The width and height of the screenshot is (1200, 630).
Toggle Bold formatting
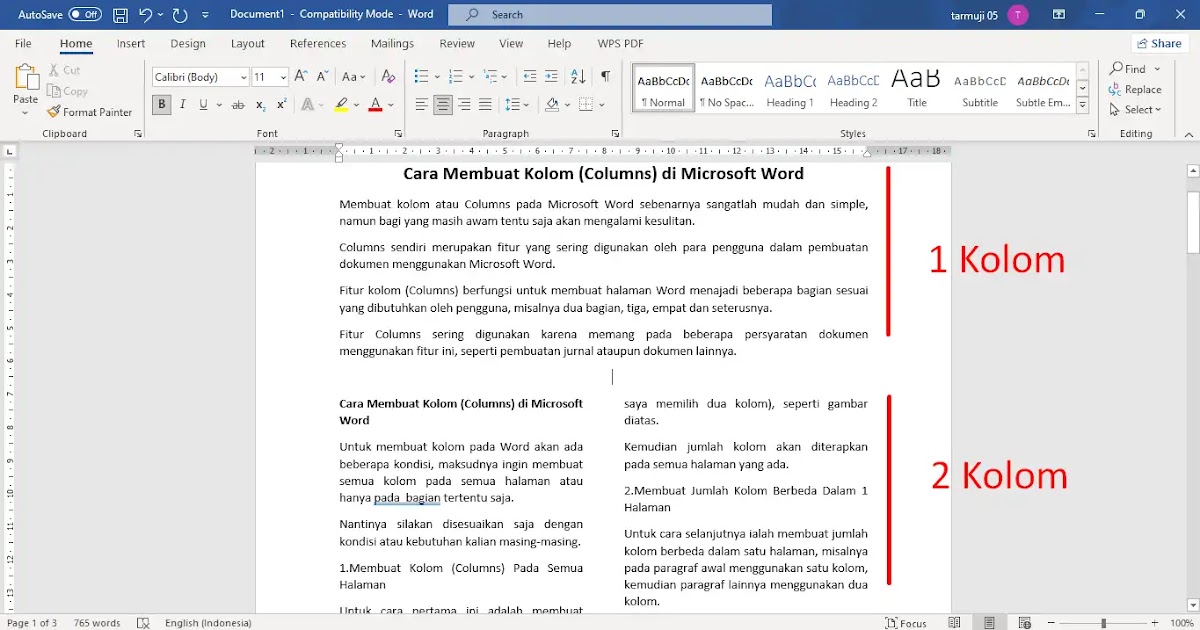161,105
